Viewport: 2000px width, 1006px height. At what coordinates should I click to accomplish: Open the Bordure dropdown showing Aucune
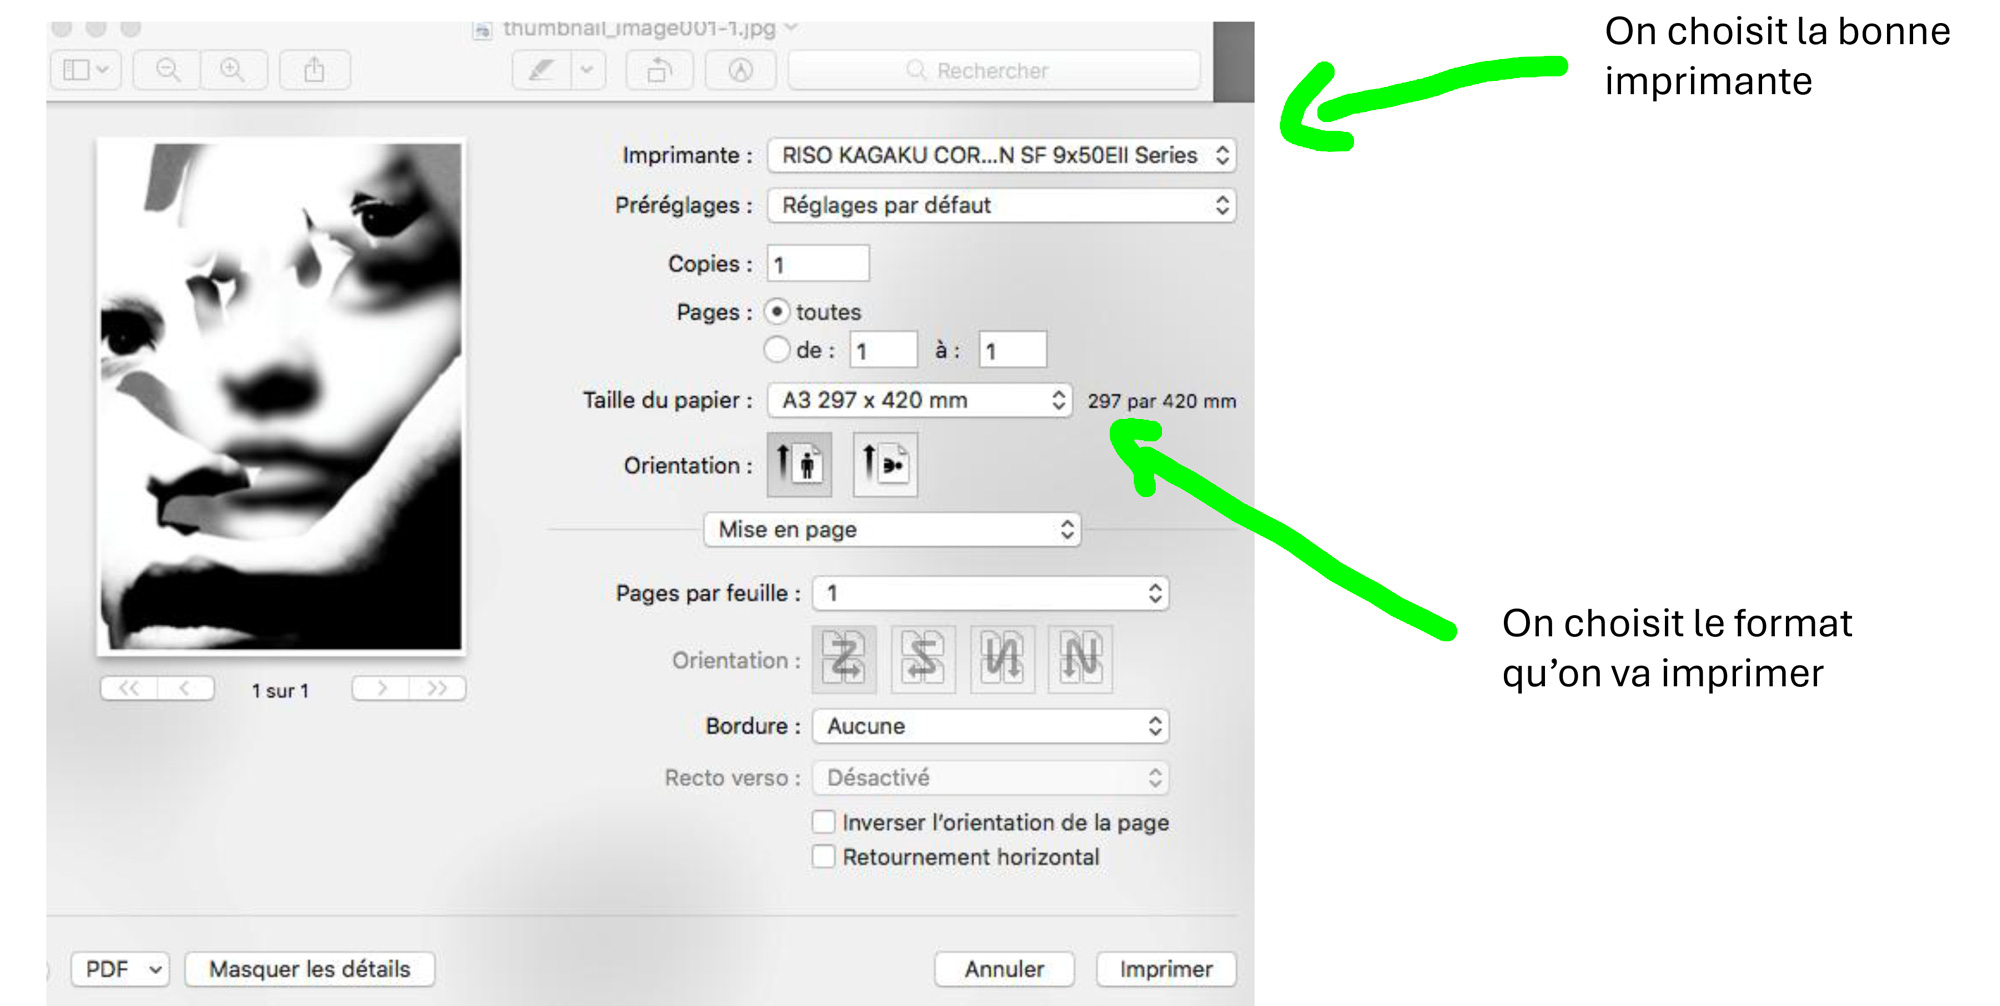pyautogui.click(x=990, y=726)
